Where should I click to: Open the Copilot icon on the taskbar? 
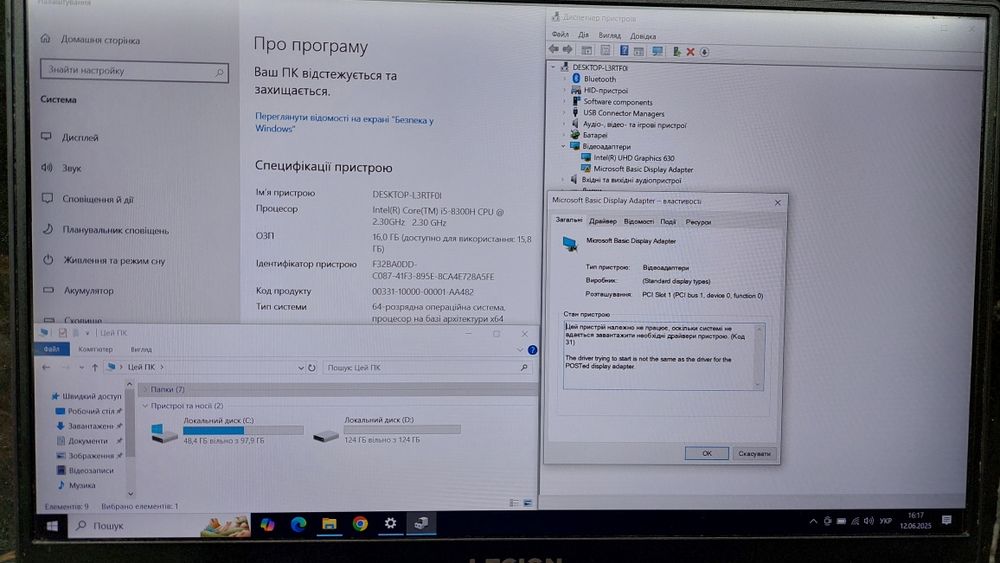click(x=267, y=524)
